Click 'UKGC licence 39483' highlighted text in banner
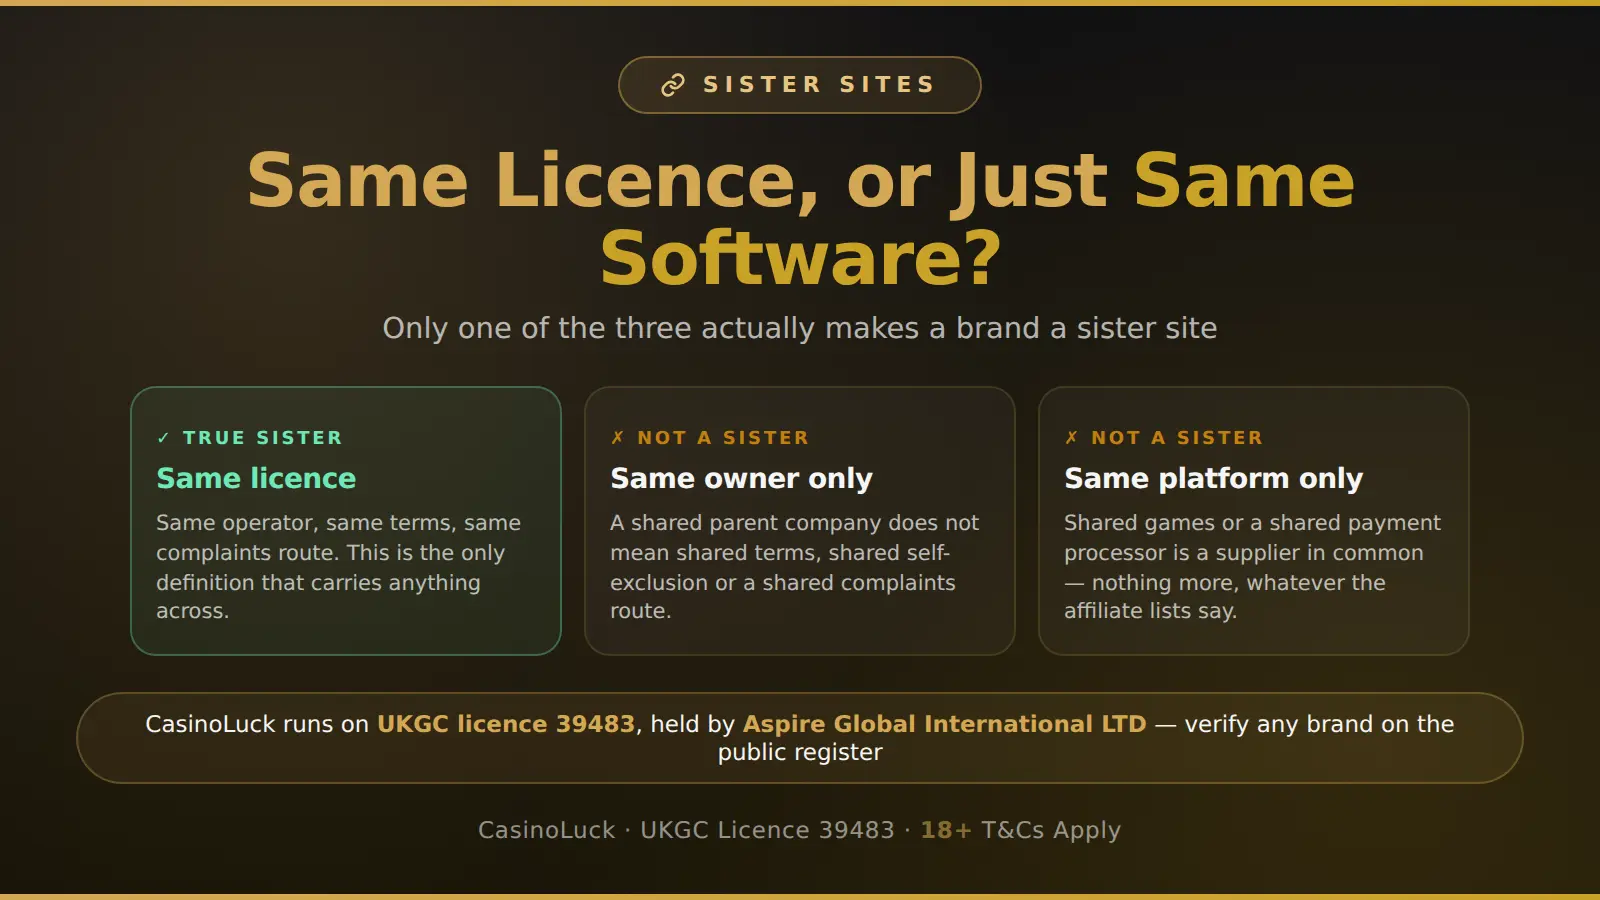 point(506,724)
